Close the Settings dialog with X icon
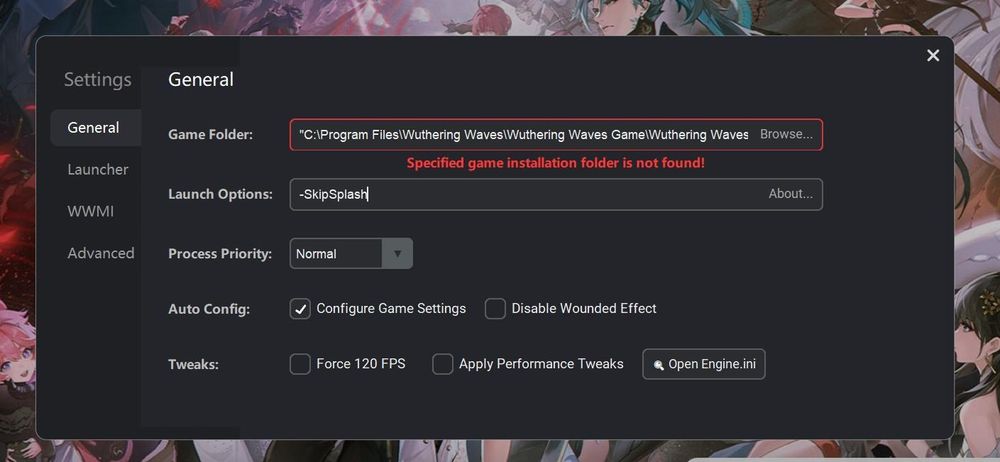This screenshot has width=1000, height=462. [x=933, y=56]
